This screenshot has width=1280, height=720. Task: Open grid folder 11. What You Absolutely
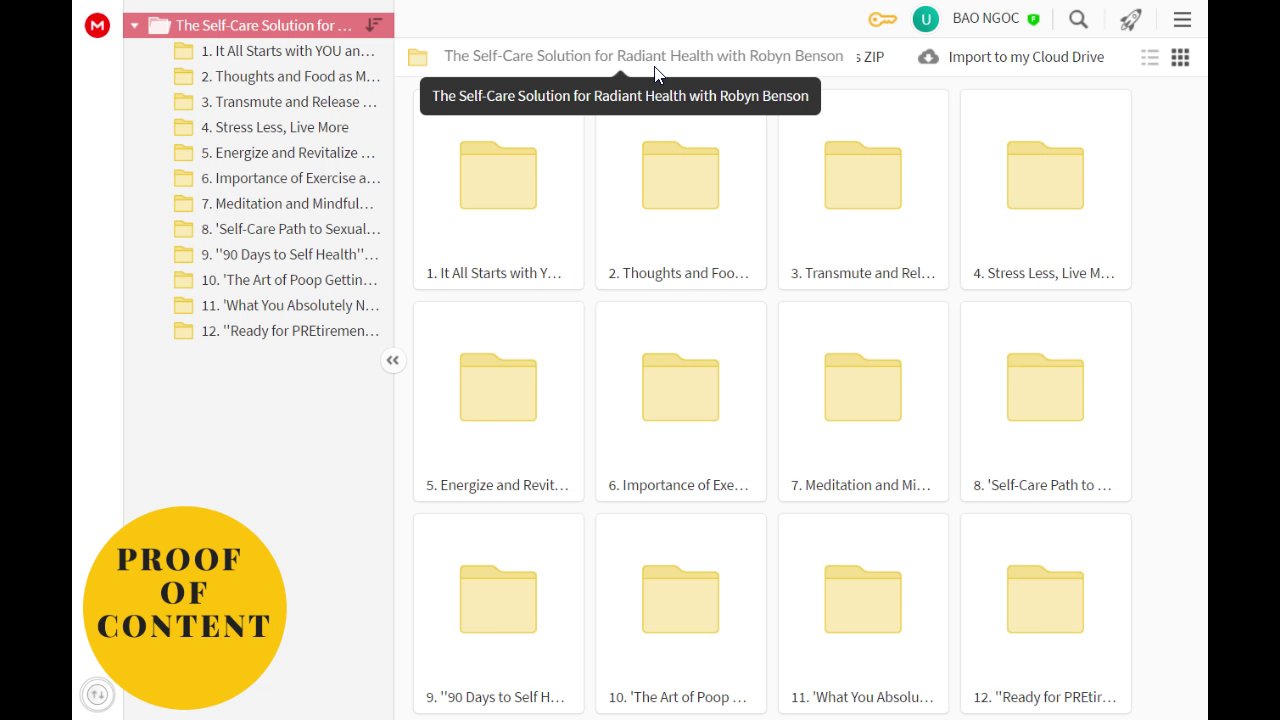pyautogui.click(x=863, y=613)
